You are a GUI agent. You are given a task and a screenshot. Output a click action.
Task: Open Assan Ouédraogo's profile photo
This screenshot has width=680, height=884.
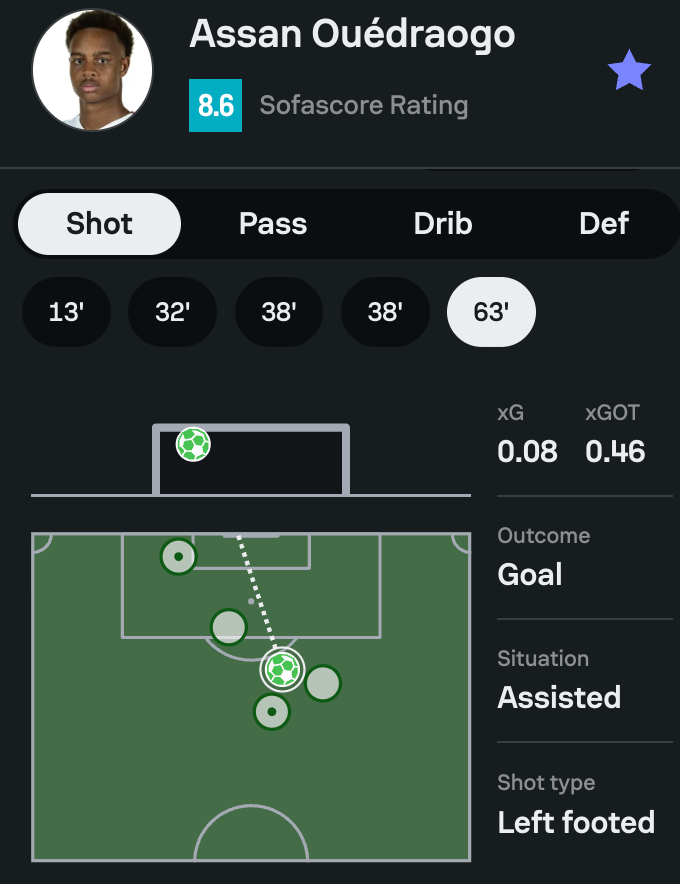(x=92, y=70)
